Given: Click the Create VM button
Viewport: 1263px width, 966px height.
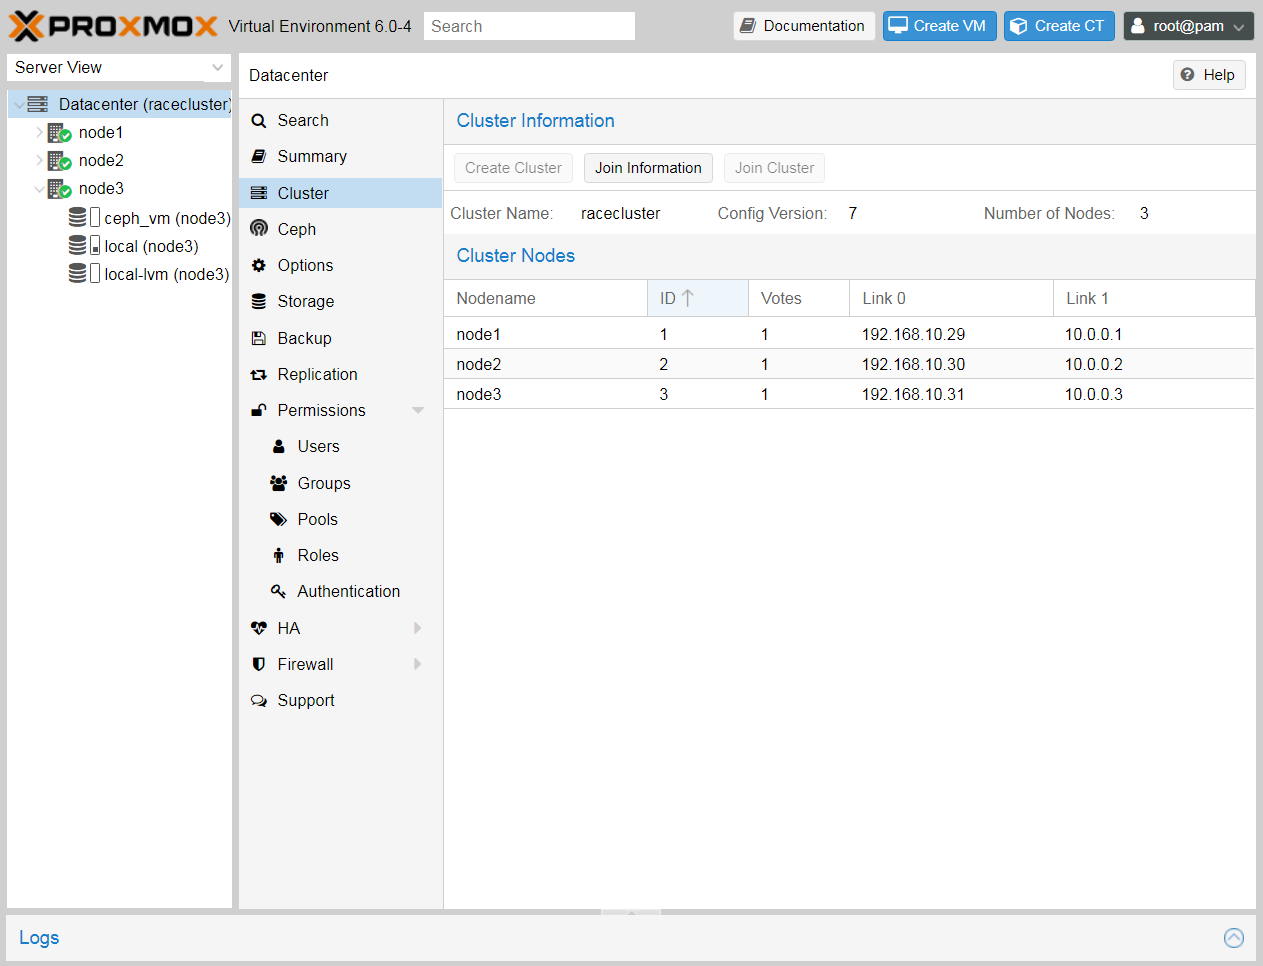Looking at the screenshot, I should coord(939,26).
